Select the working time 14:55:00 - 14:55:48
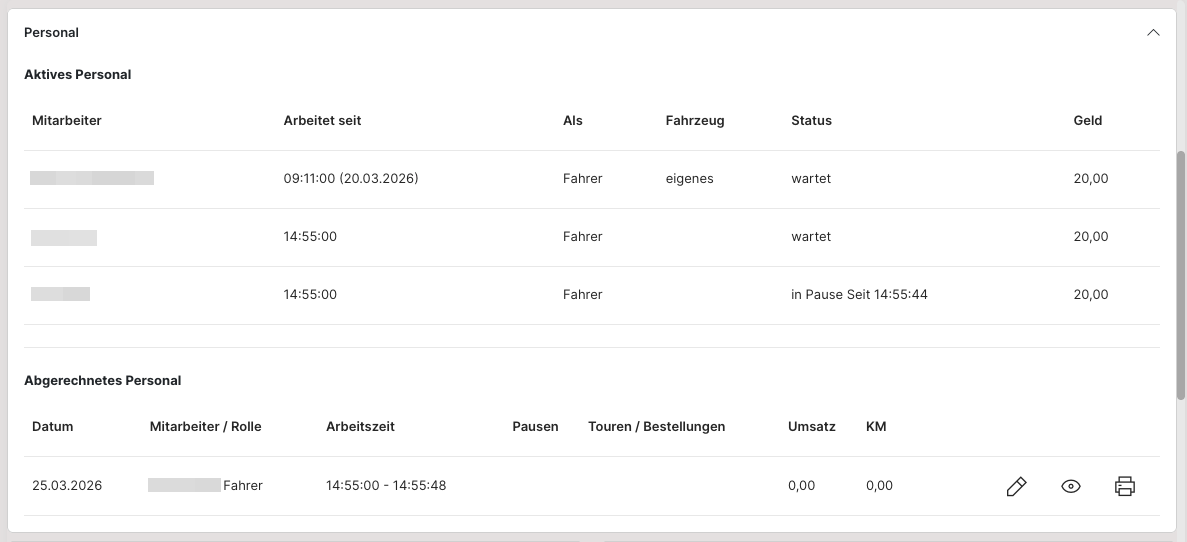This screenshot has width=1187, height=542. click(x=385, y=486)
